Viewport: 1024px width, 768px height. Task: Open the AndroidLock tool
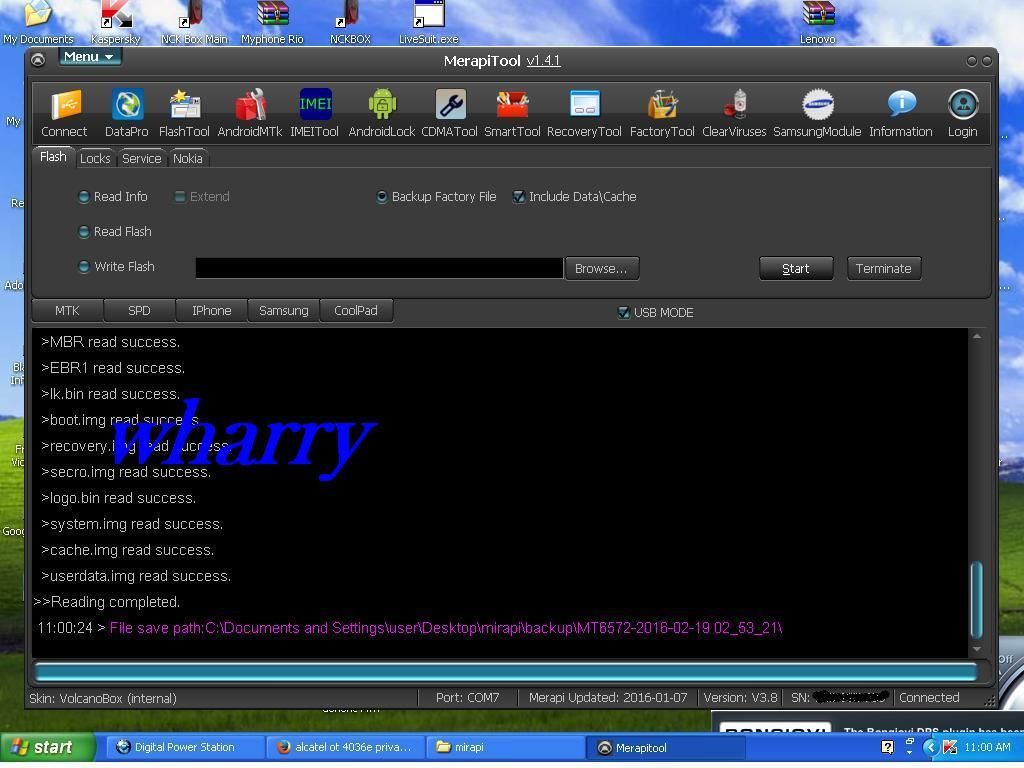pos(382,114)
